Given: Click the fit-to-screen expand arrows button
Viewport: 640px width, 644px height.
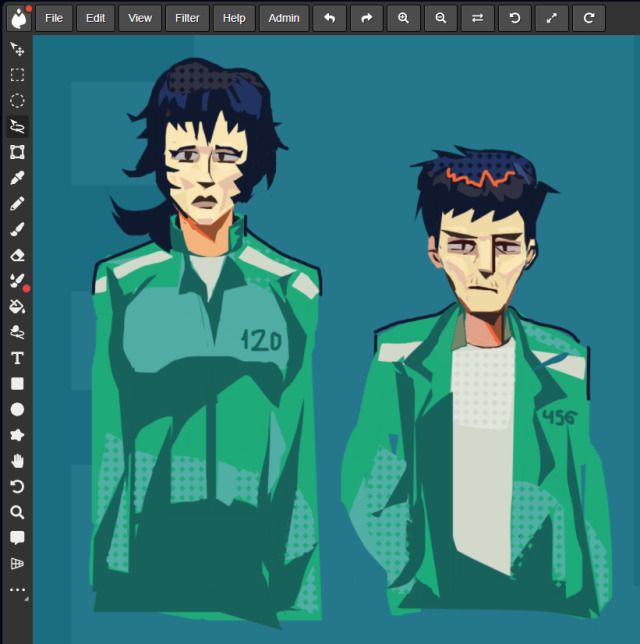Looking at the screenshot, I should 552,18.
